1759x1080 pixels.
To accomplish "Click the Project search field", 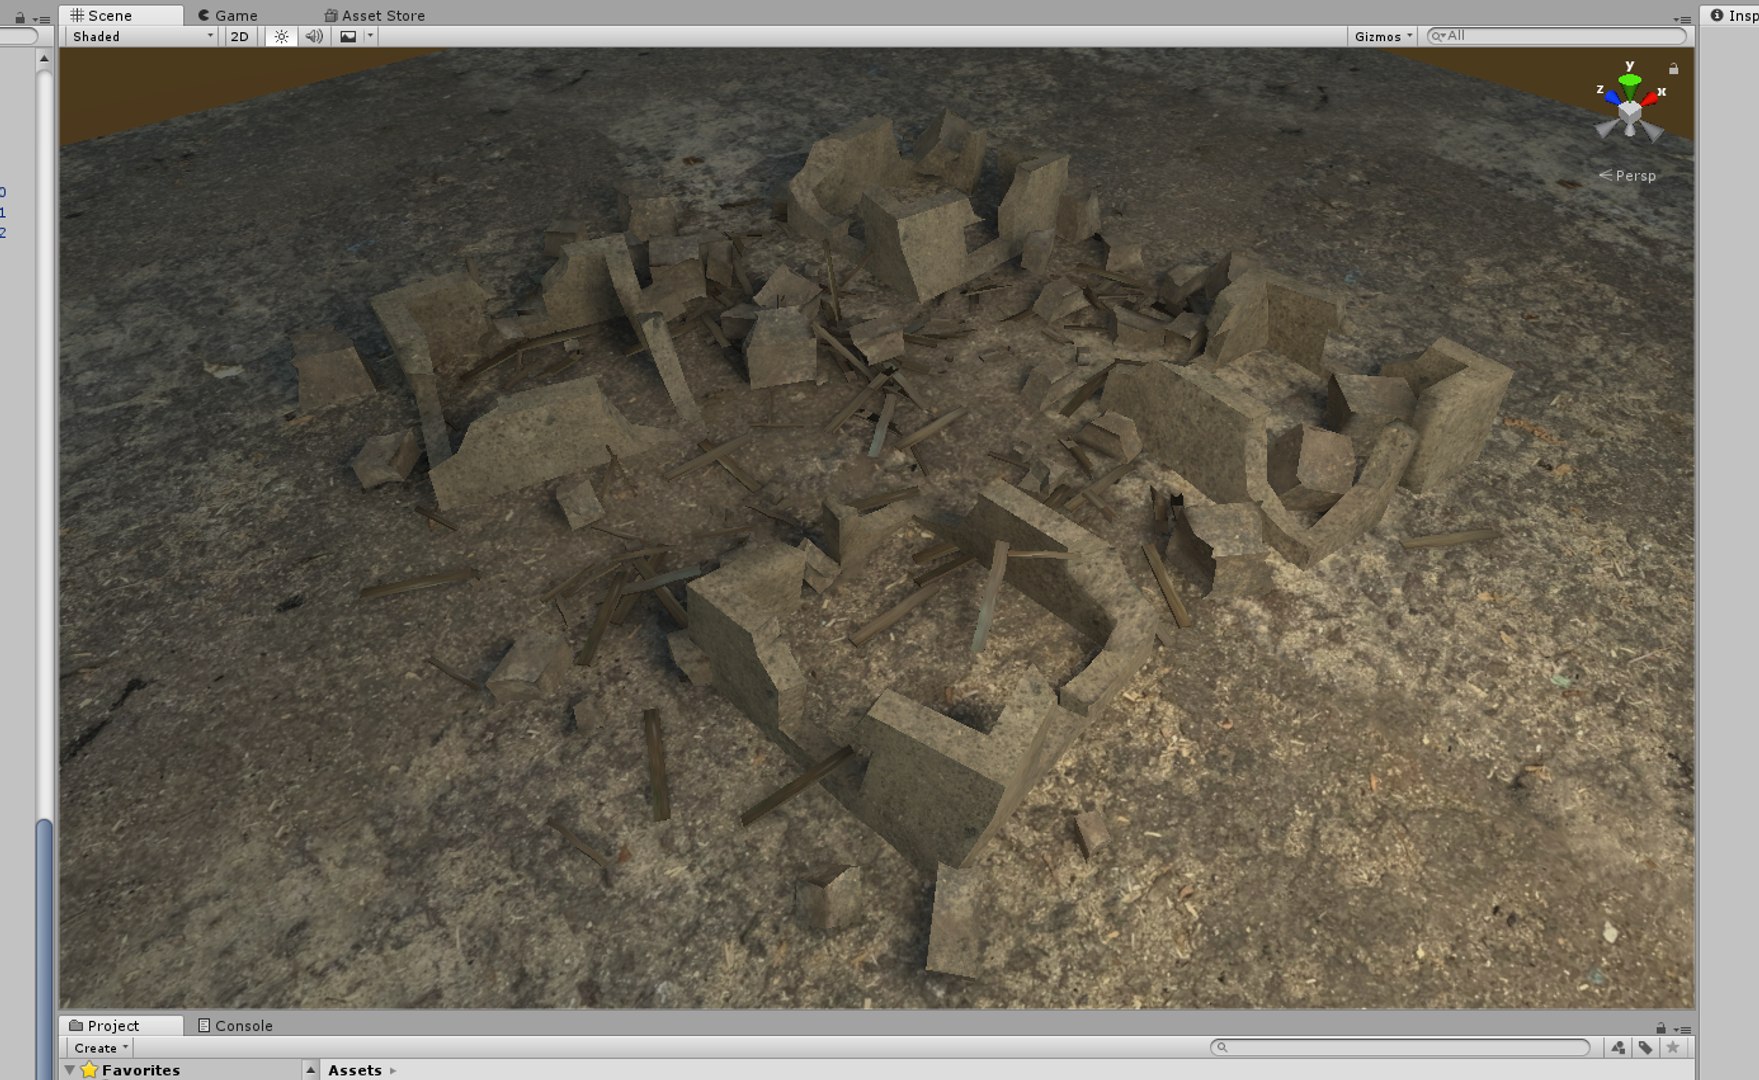I will coord(1400,1047).
